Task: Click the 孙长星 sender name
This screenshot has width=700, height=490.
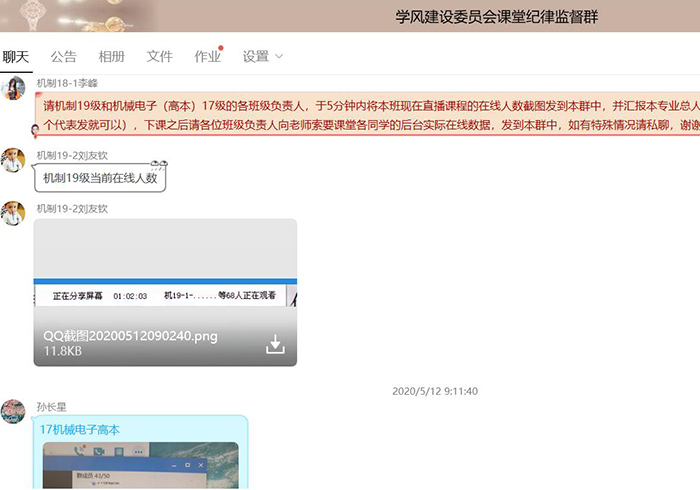Action: tap(53, 407)
